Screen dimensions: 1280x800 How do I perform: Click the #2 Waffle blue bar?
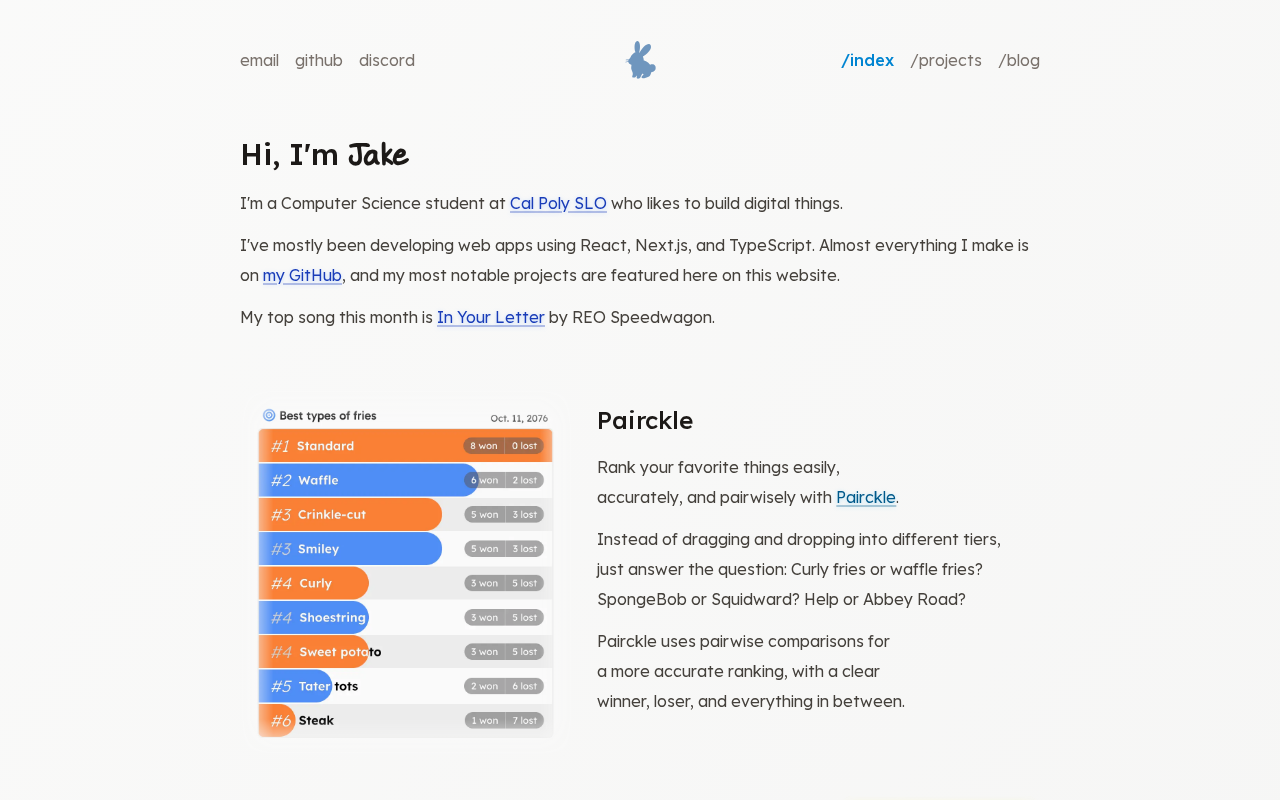(x=369, y=480)
